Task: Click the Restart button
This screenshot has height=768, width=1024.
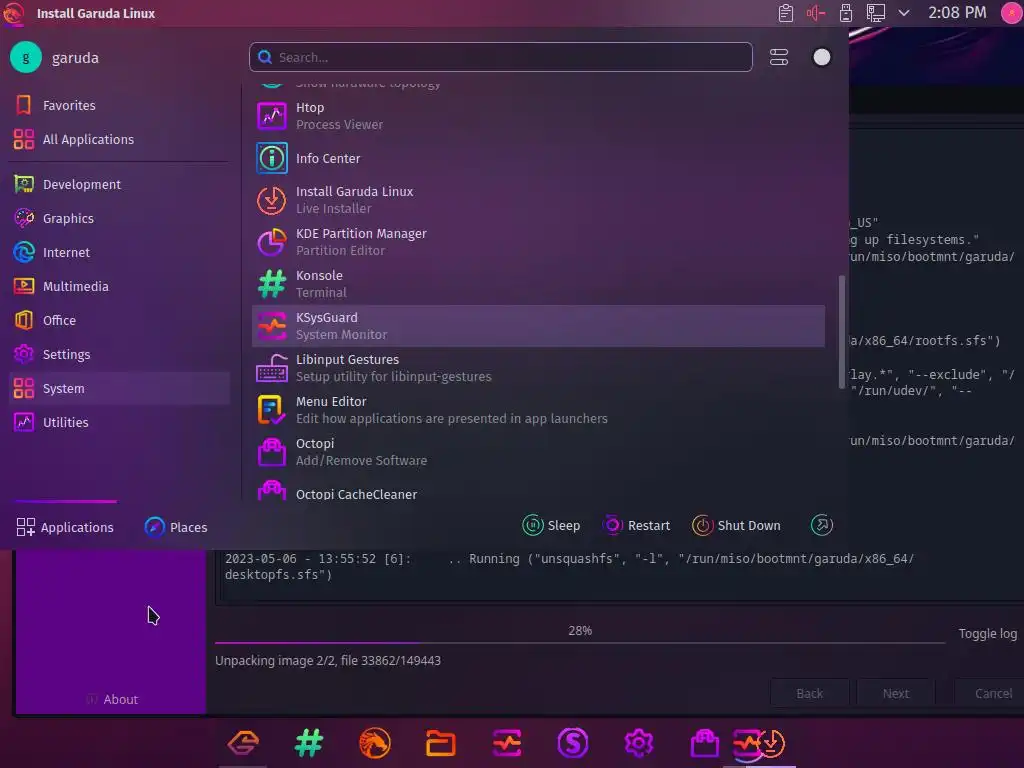Action: (637, 525)
